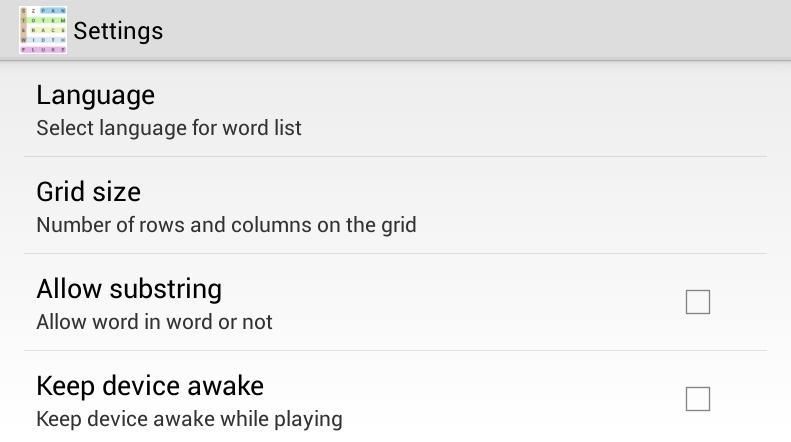
Task: Tap the "Keep device awake" label
Action: click(x=150, y=386)
